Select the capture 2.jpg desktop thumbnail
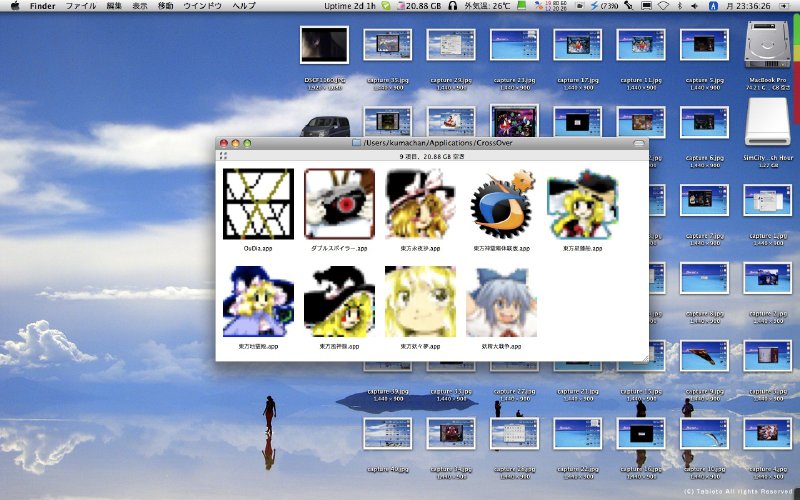 coord(767,278)
